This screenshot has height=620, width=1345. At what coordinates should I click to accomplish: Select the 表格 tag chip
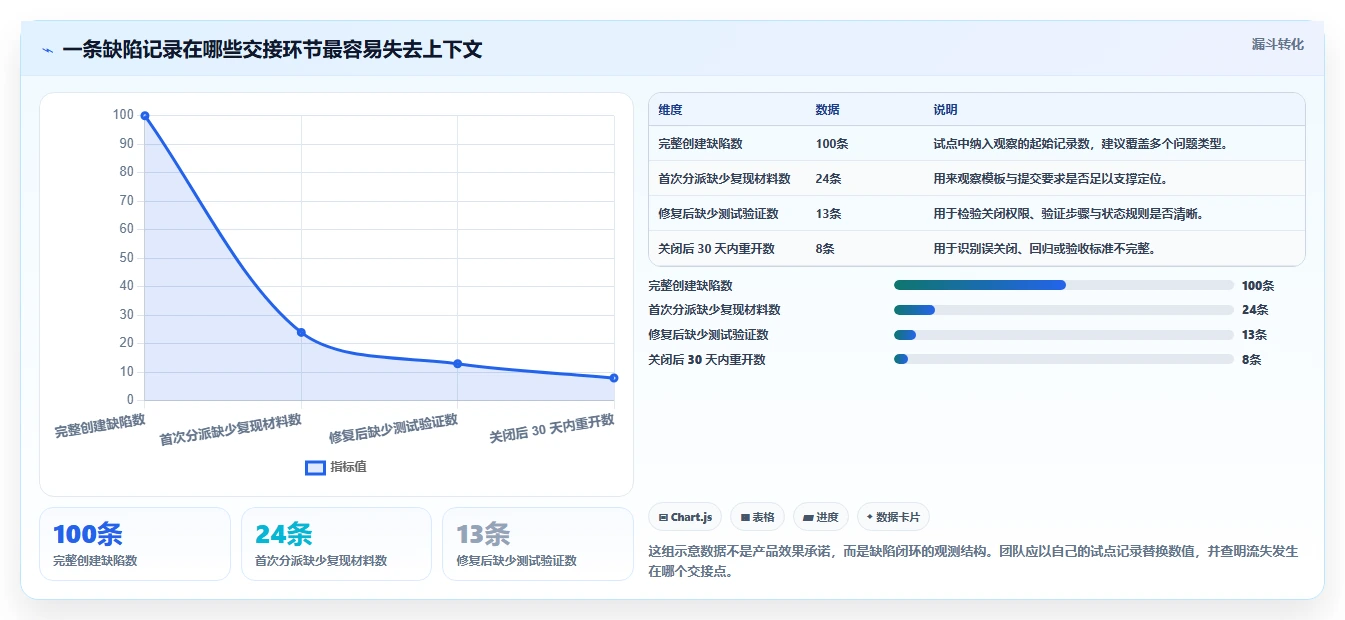coord(757,517)
